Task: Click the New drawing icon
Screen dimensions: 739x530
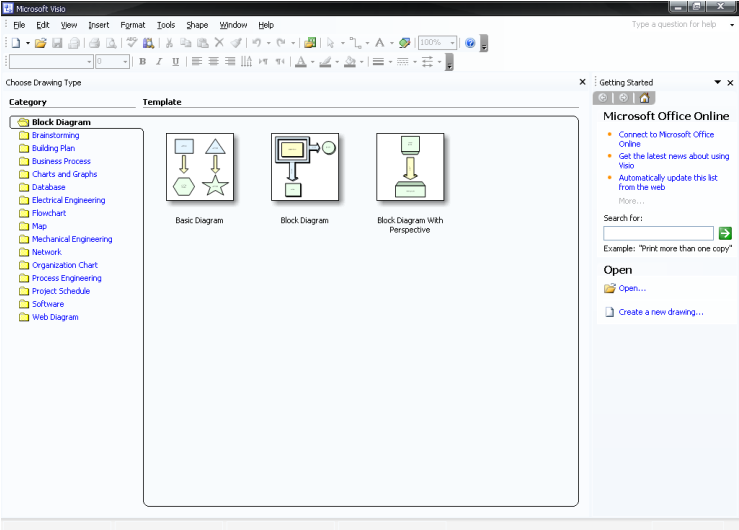Action: (16, 43)
